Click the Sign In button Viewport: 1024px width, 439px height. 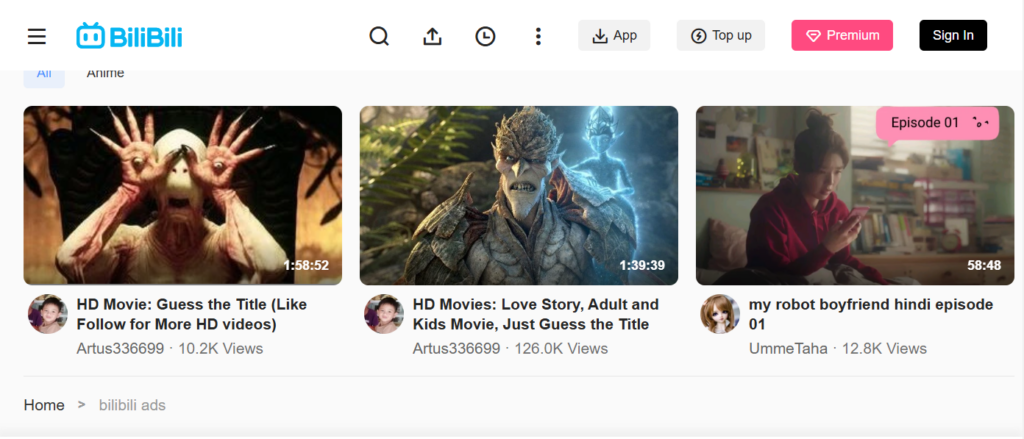(x=953, y=35)
